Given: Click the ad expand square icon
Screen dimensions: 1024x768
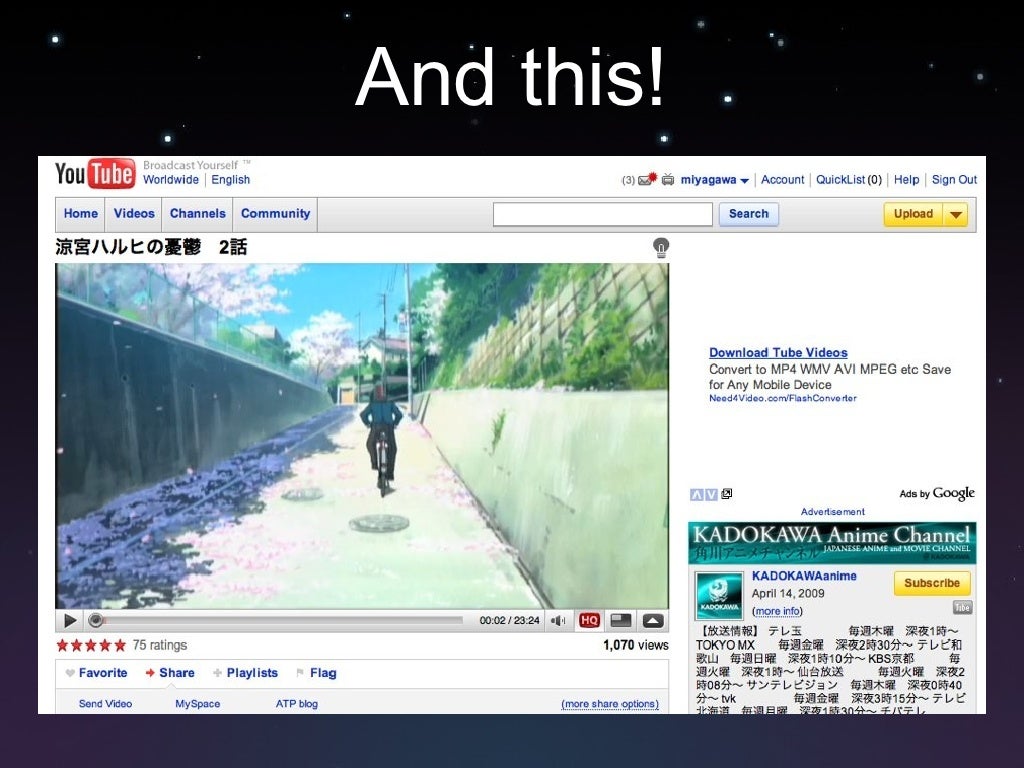Looking at the screenshot, I should coord(727,494).
